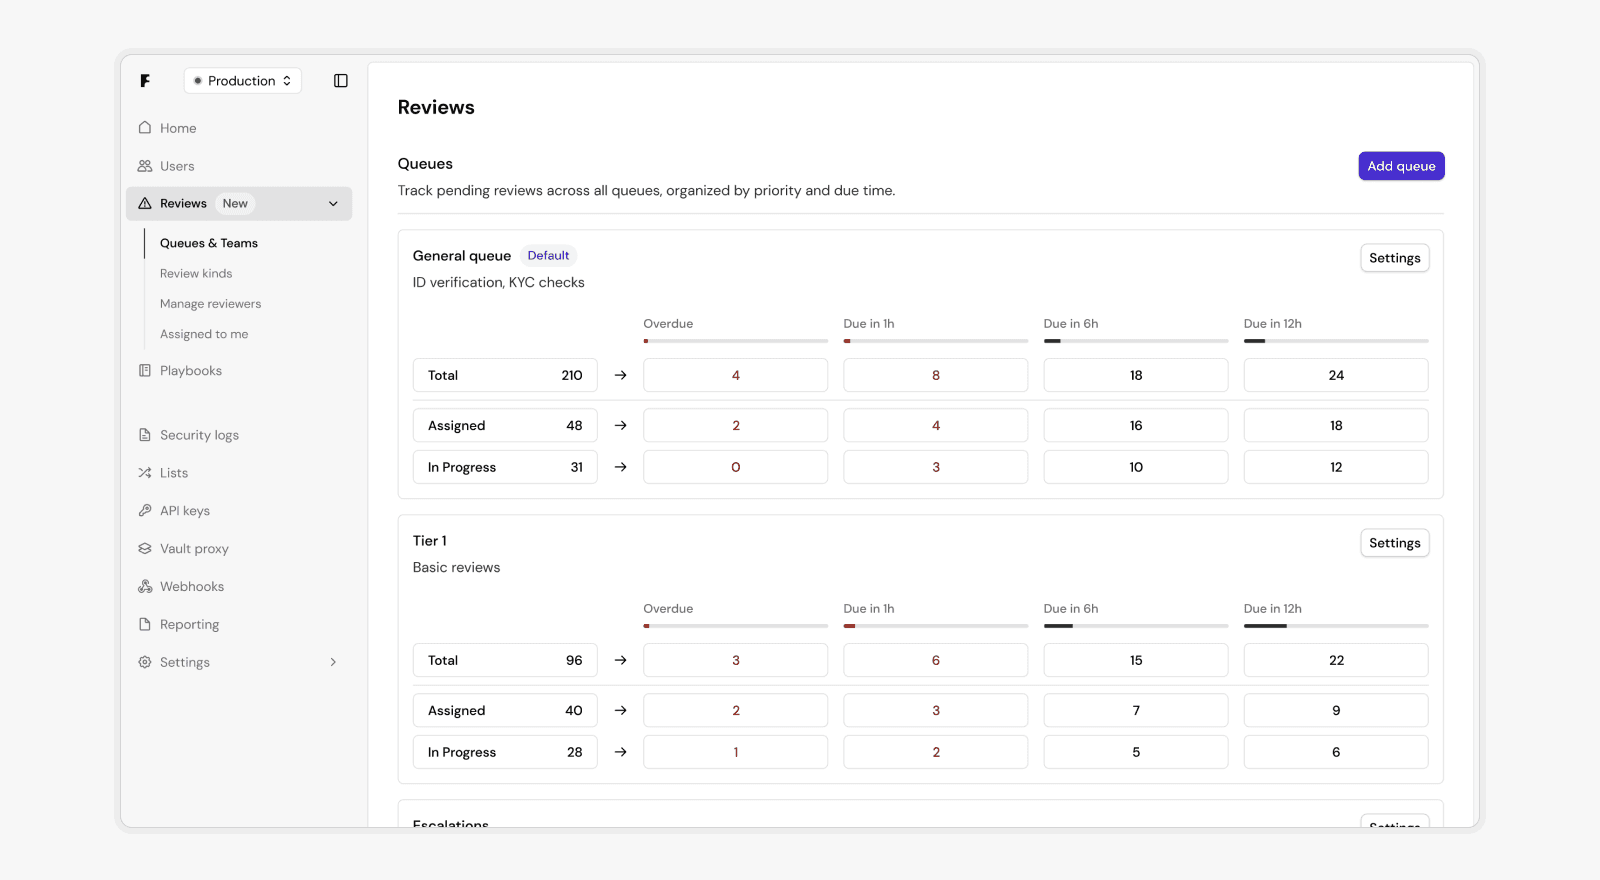This screenshot has height=880, width=1600.
Task: Click the Users icon in sidebar
Action: click(145, 166)
